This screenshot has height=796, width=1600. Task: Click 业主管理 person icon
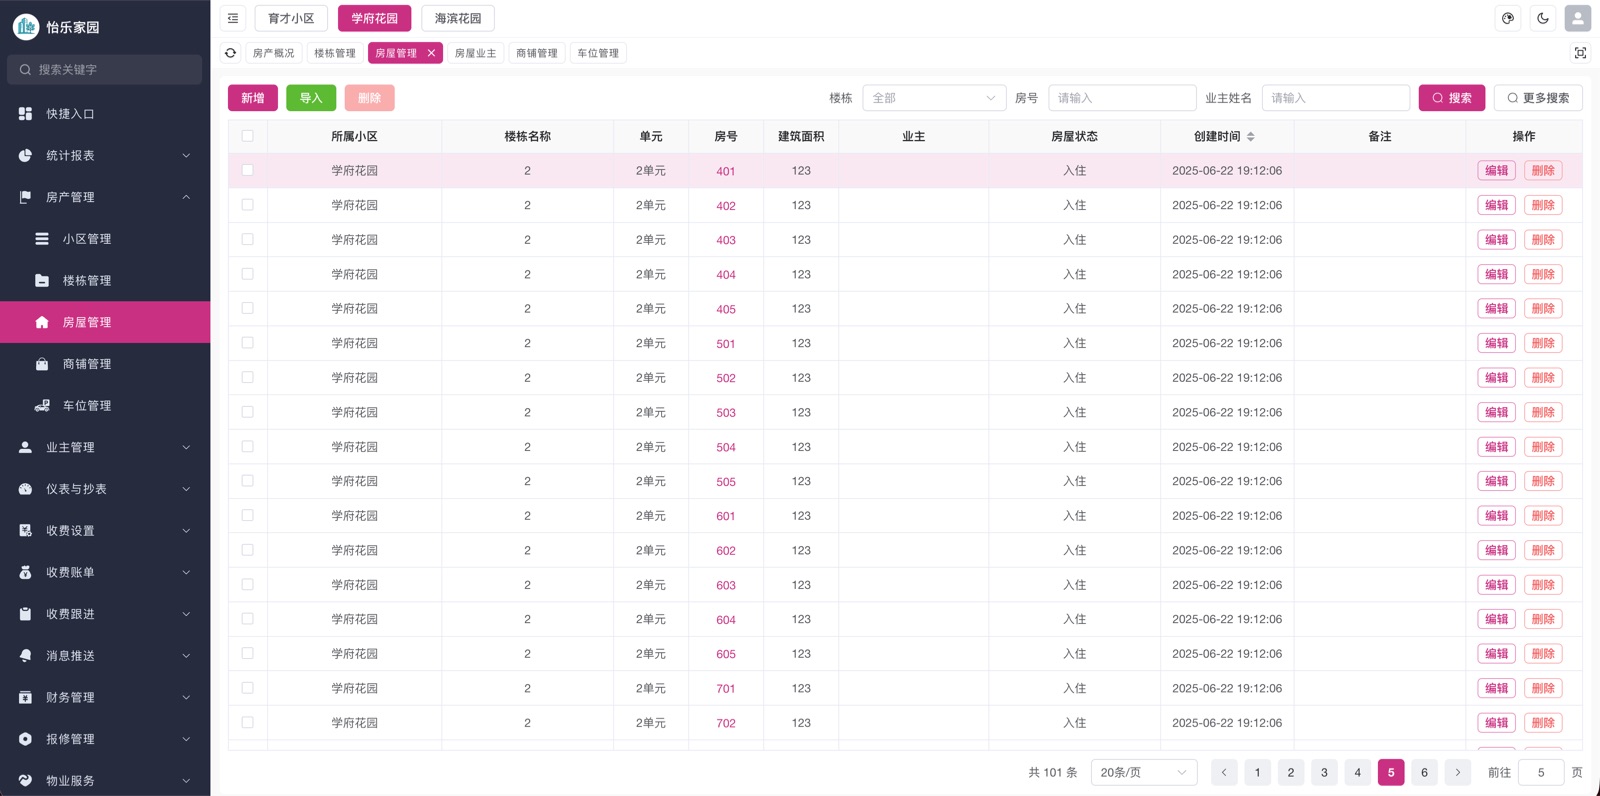point(25,447)
